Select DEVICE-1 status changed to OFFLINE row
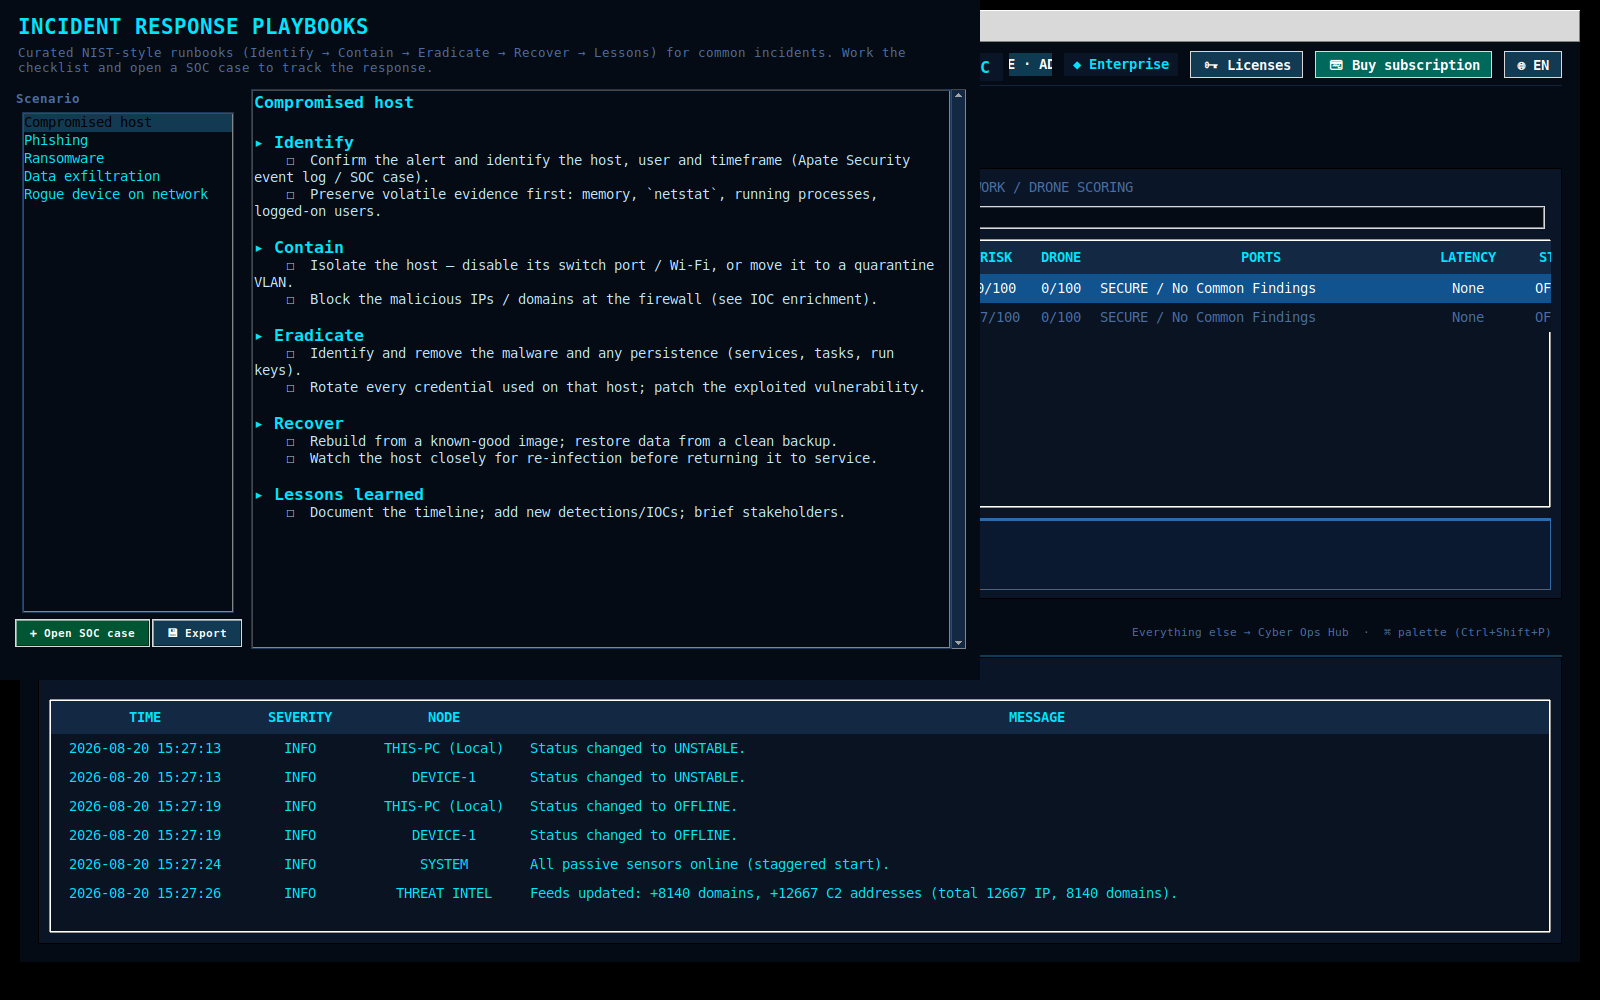The width and height of the screenshot is (1600, 1000). (800, 835)
